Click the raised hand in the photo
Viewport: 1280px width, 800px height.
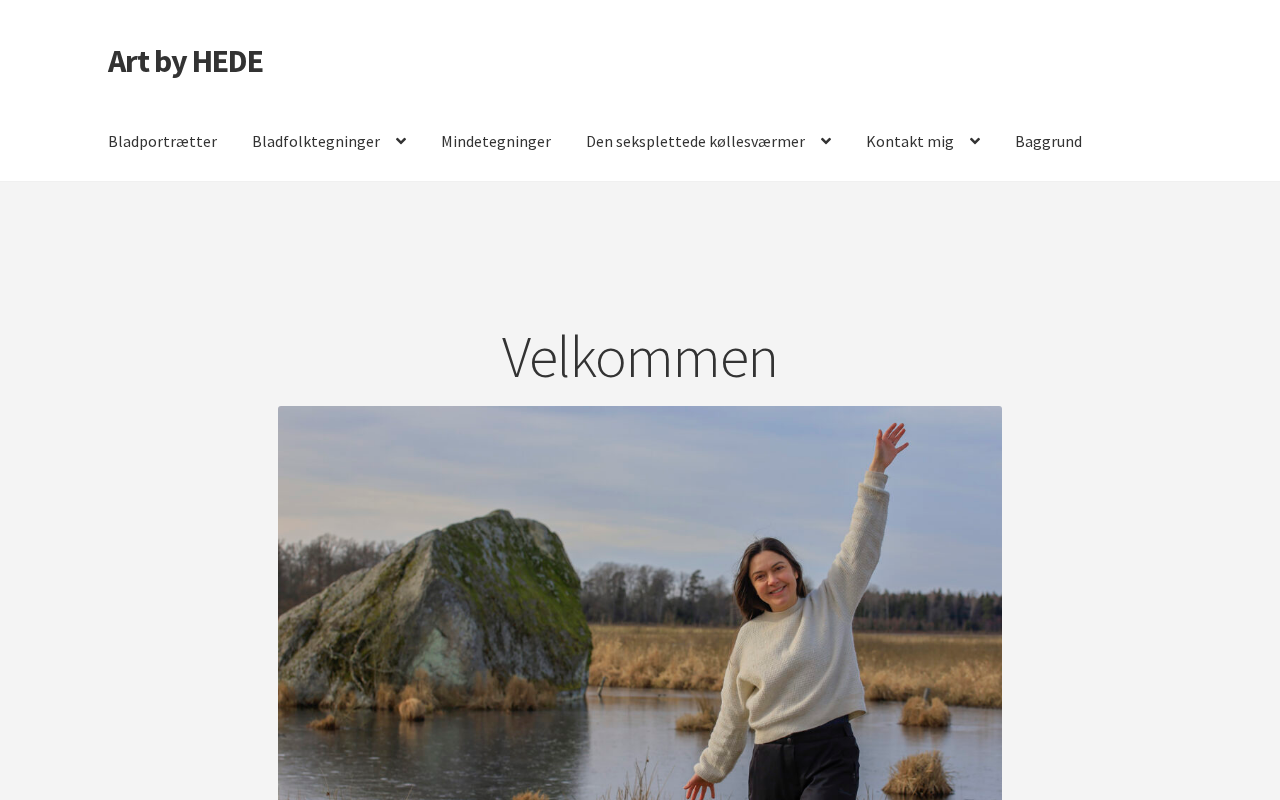pos(889,446)
